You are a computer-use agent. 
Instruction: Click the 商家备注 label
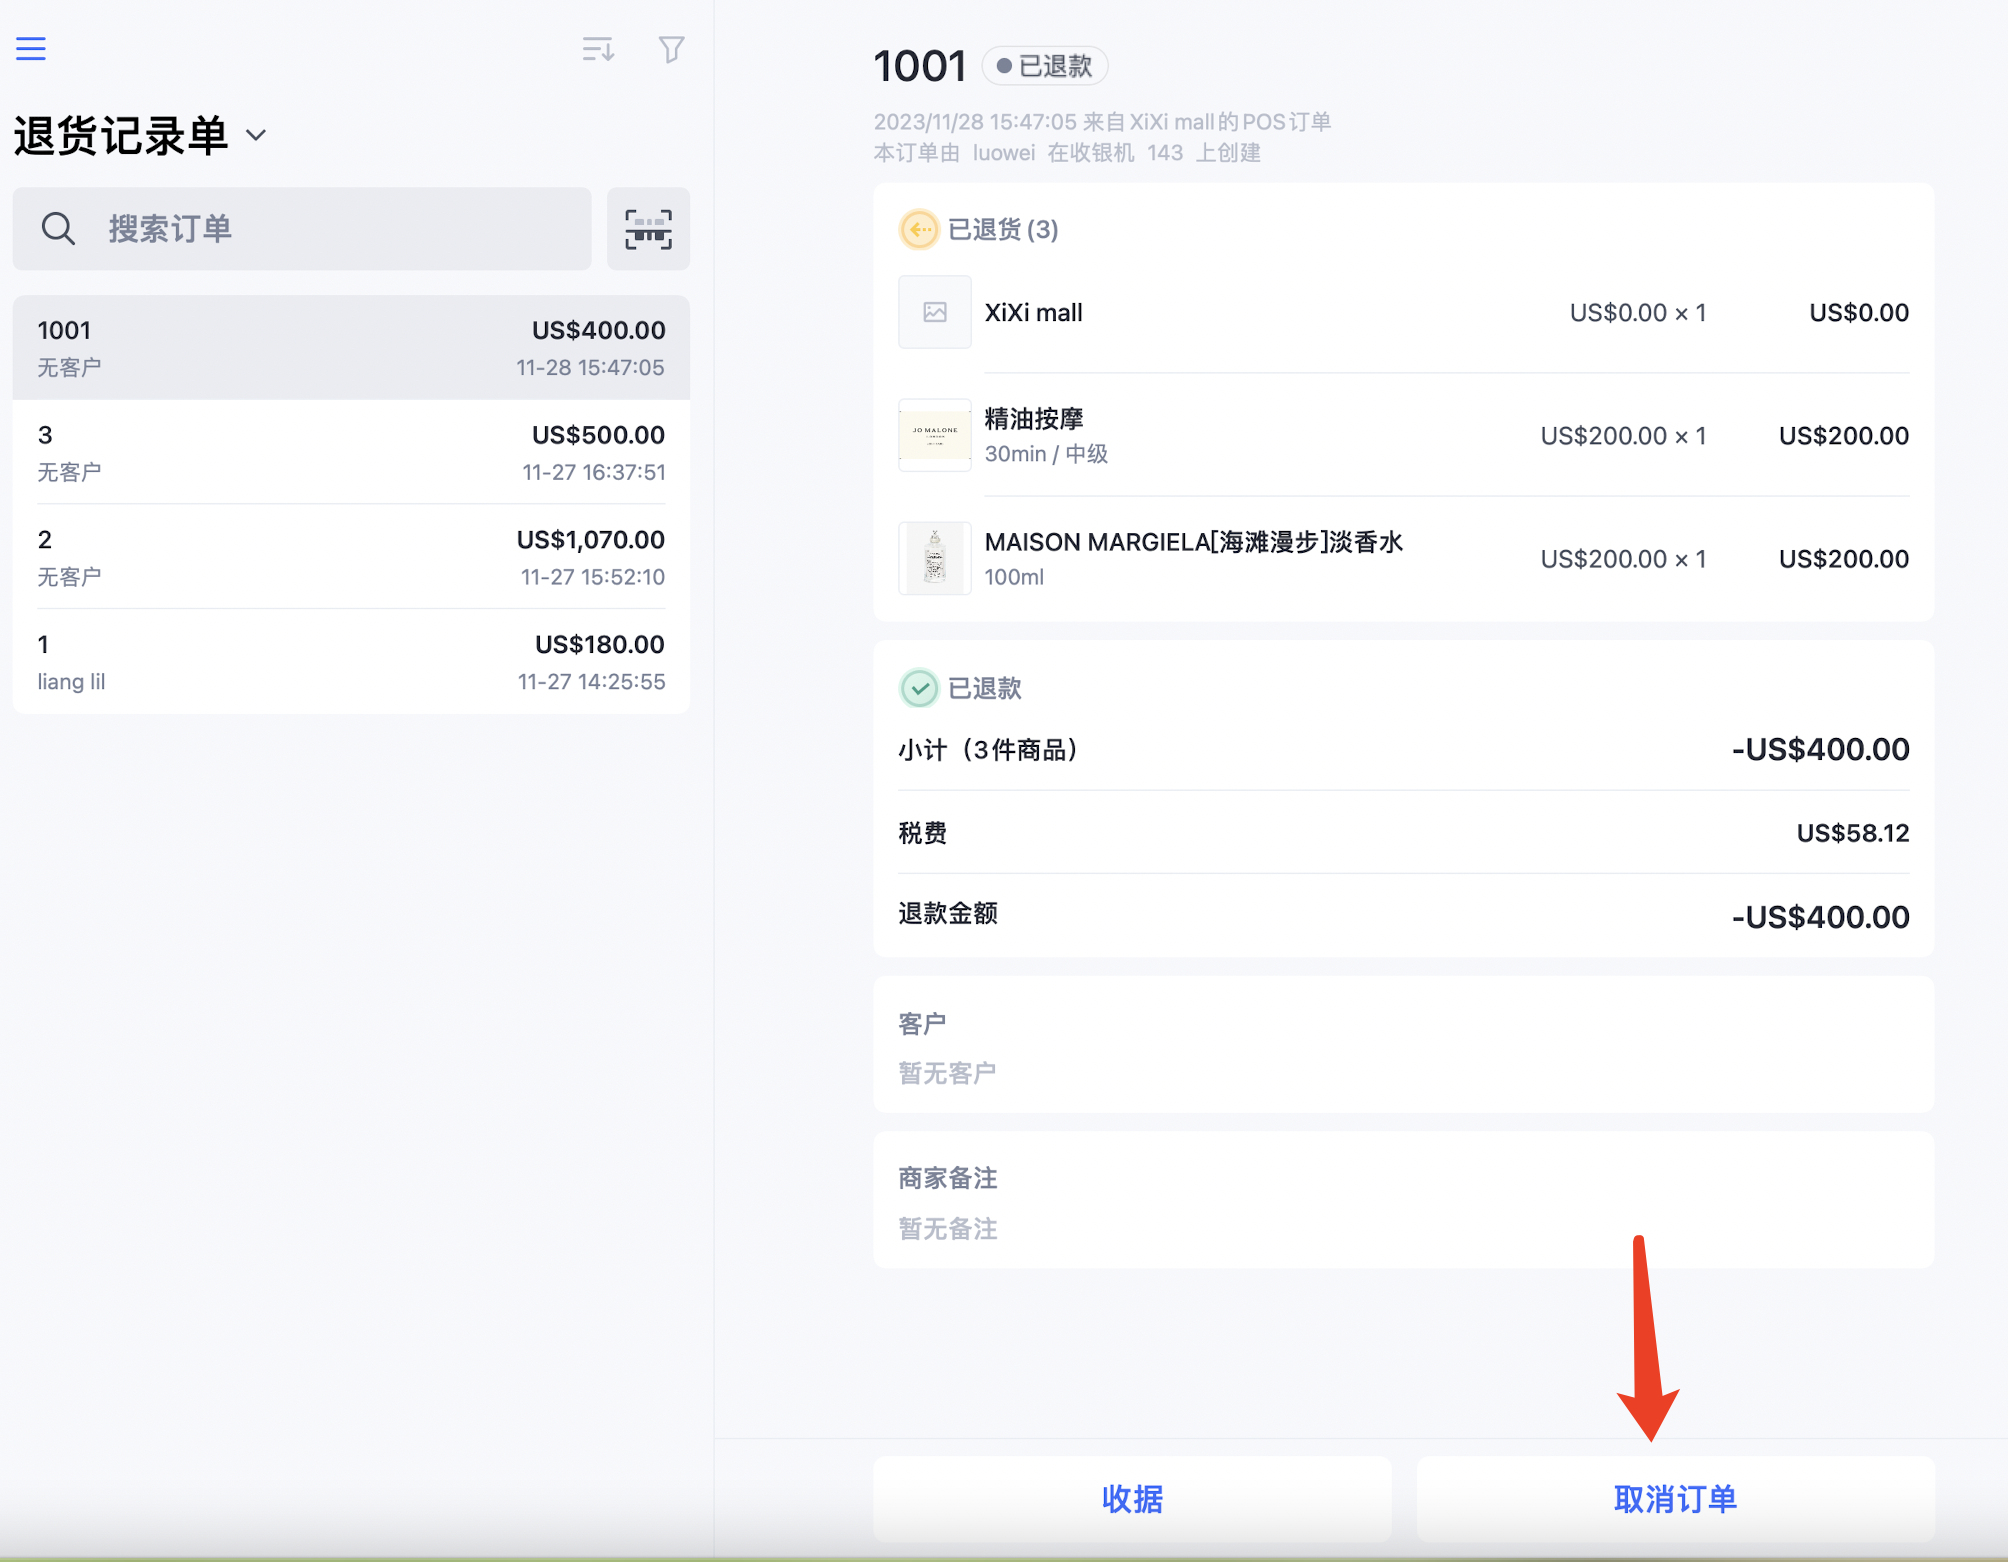pyautogui.click(x=948, y=1178)
